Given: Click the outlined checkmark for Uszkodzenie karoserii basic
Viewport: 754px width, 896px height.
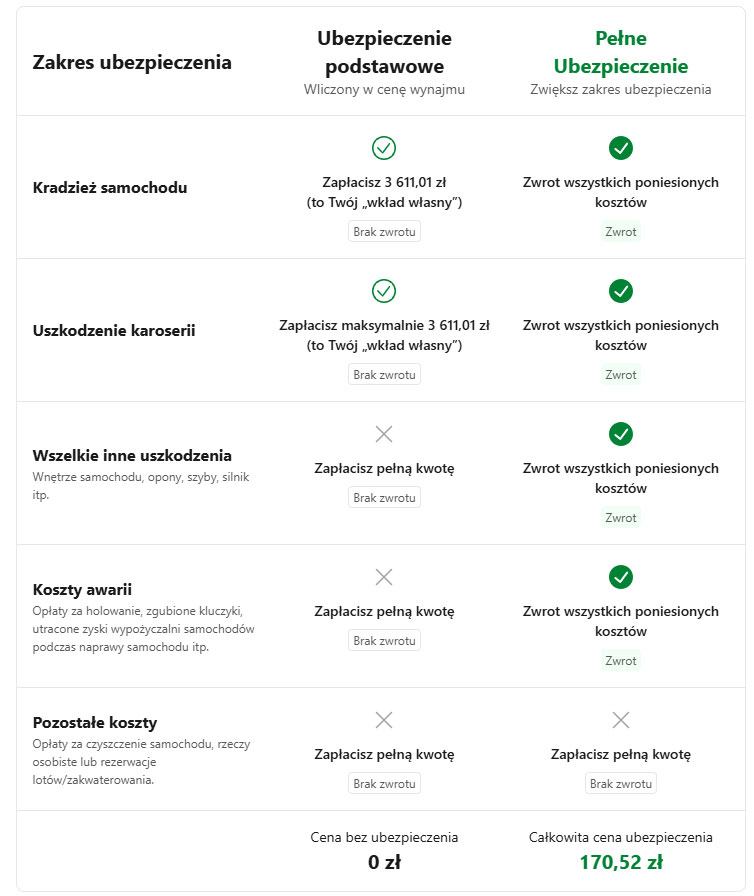Looking at the screenshot, I should tap(384, 291).
